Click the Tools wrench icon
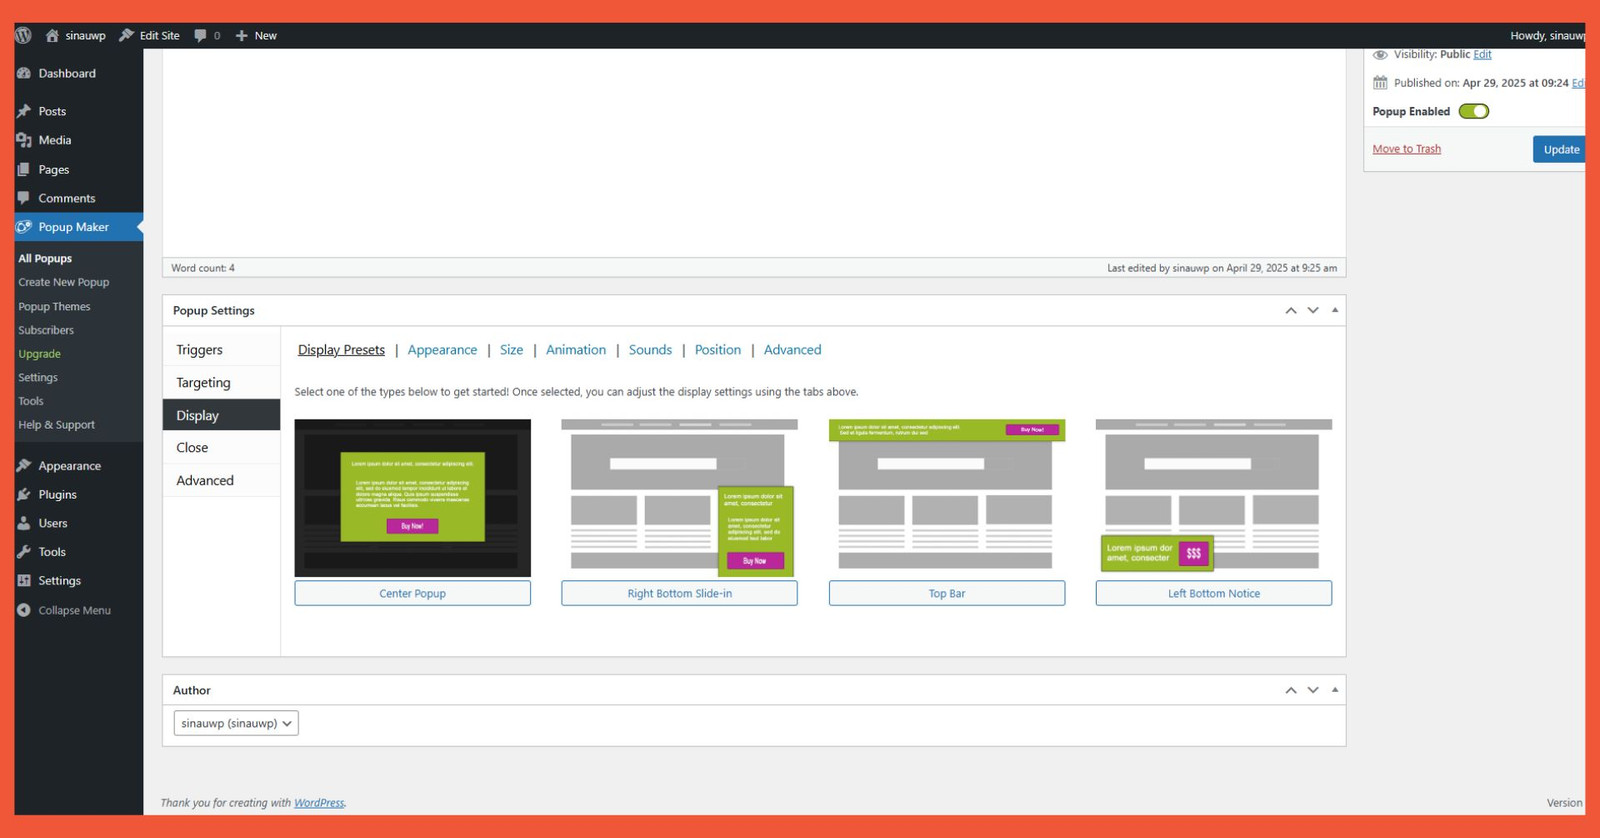 [x=24, y=552]
